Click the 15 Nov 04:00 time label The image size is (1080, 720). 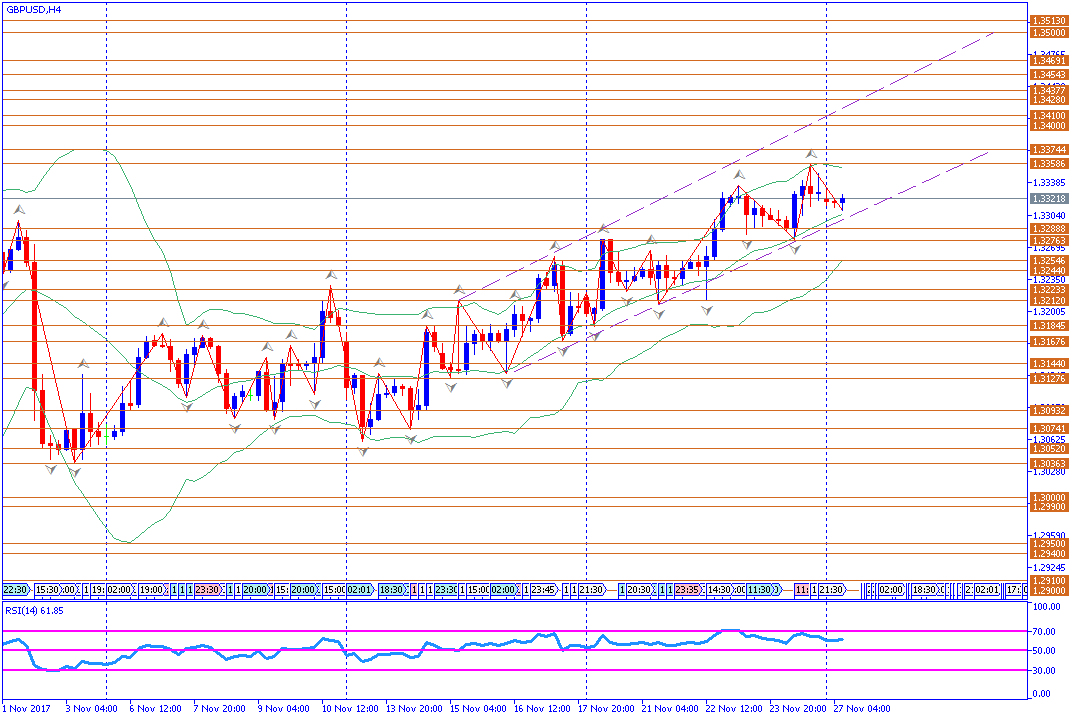click(x=478, y=708)
